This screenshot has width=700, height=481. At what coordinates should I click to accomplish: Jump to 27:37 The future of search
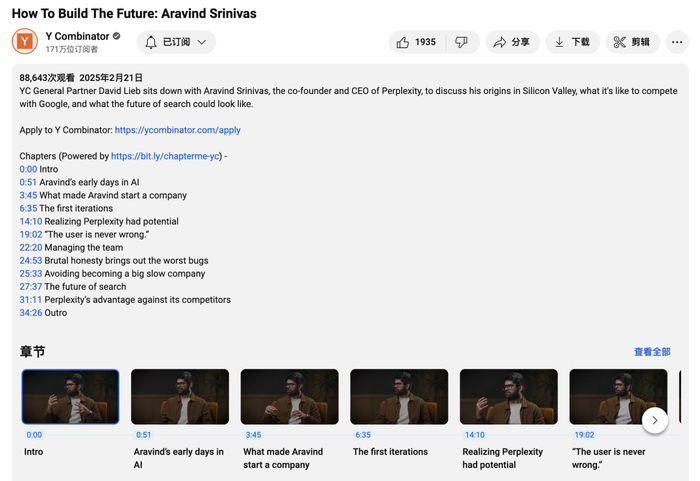tap(30, 286)
